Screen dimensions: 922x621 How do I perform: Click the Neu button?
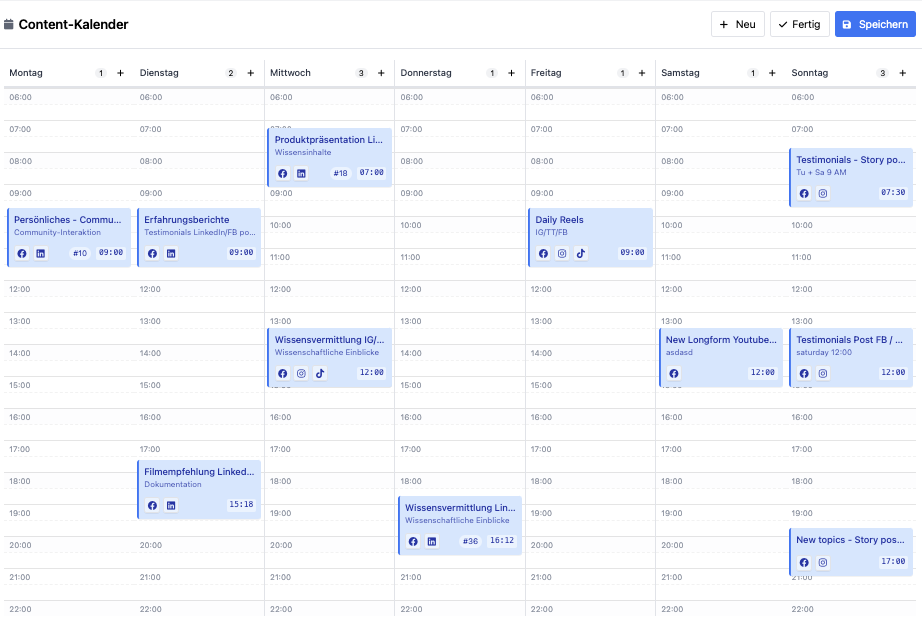pyautogui.click(x=737, y=24)
